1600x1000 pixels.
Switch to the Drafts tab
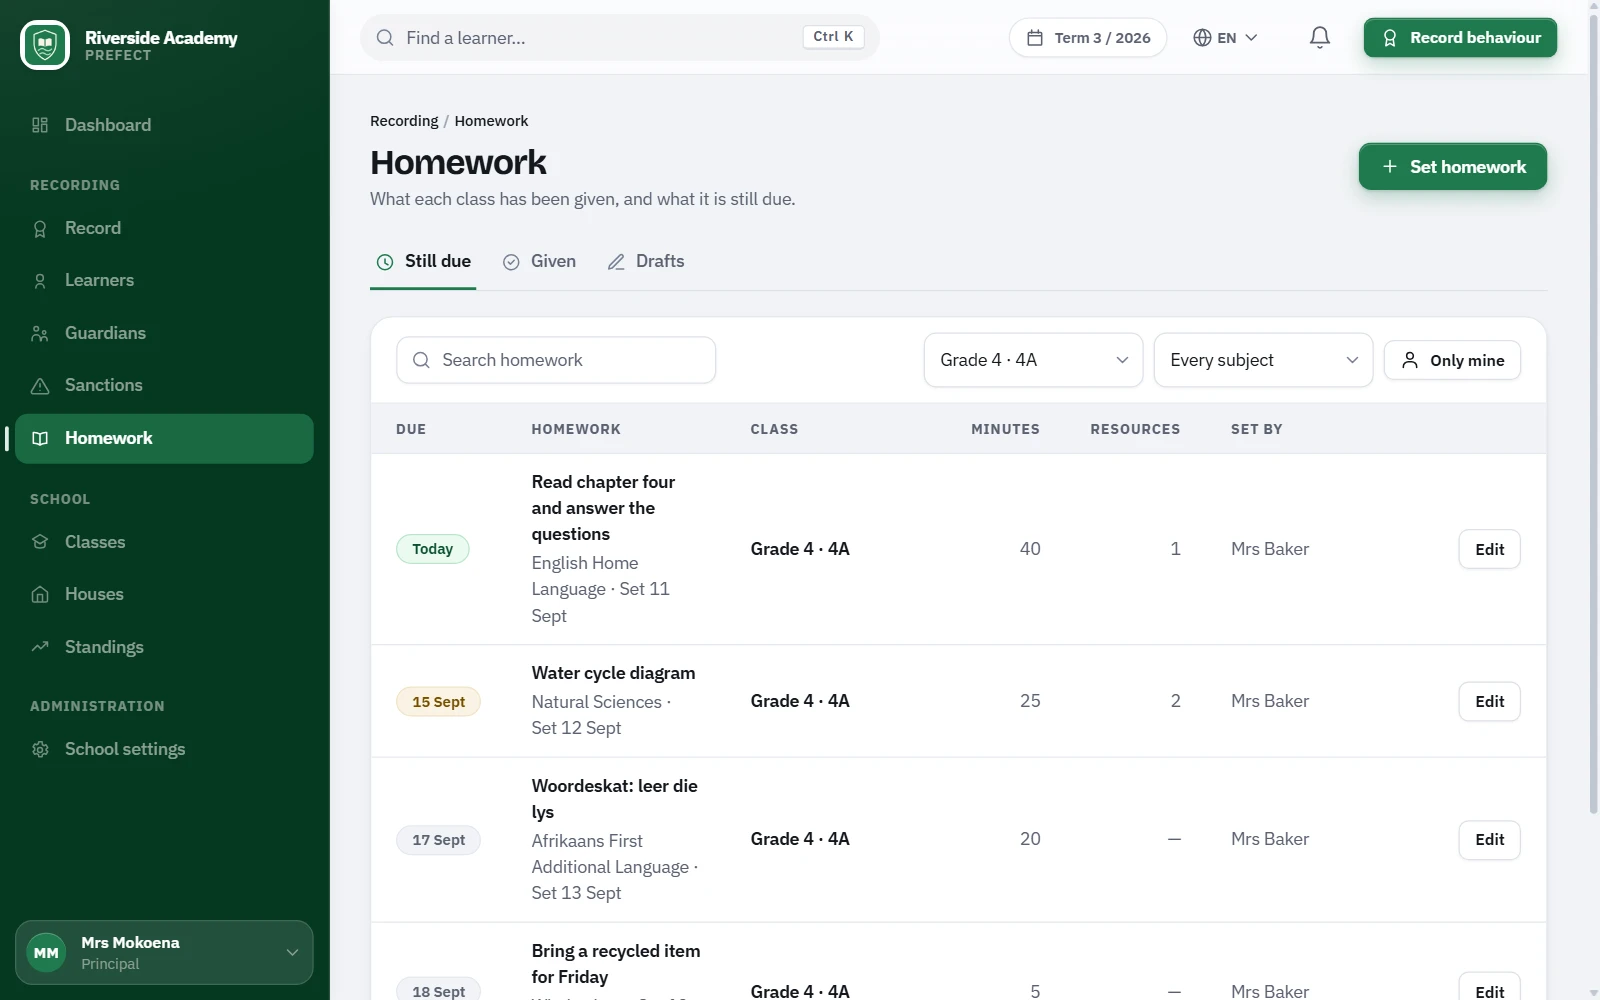pyautogui.click(x=646, y=262)
